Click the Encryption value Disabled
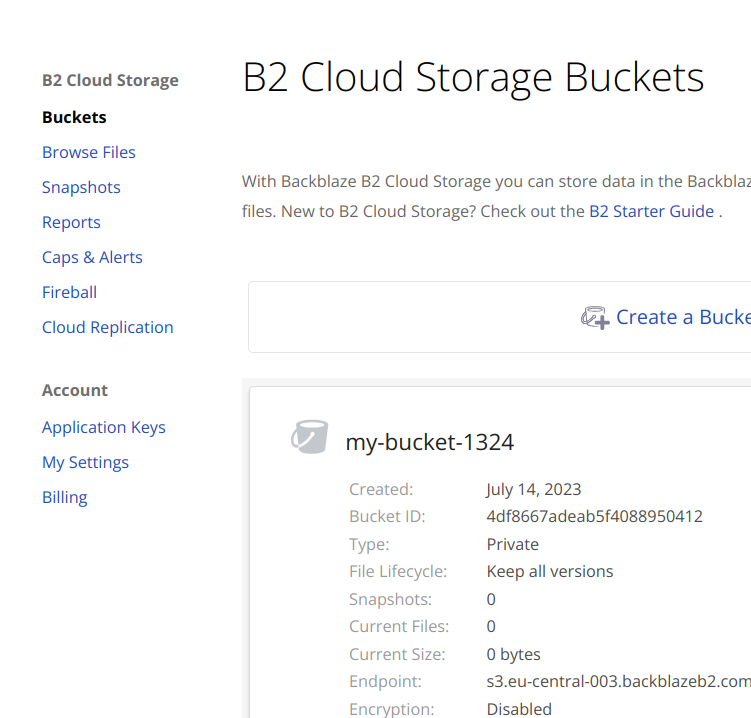Screen dimensions: 751x718 [x=519, y=709]
